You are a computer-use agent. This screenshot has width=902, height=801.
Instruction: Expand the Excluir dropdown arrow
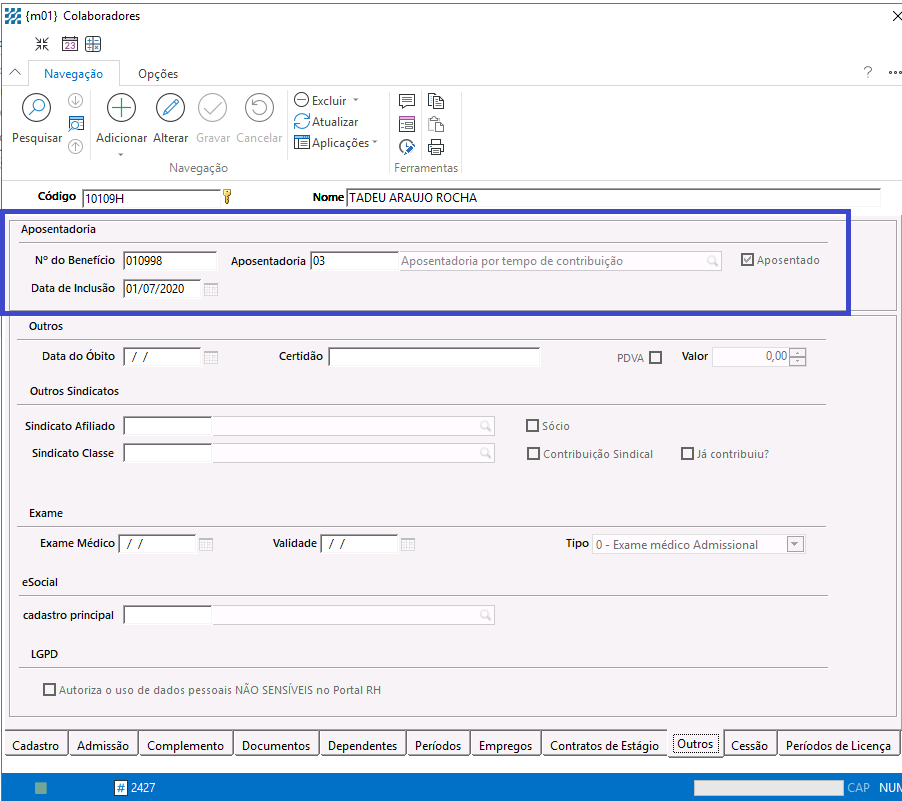point(356,100)
